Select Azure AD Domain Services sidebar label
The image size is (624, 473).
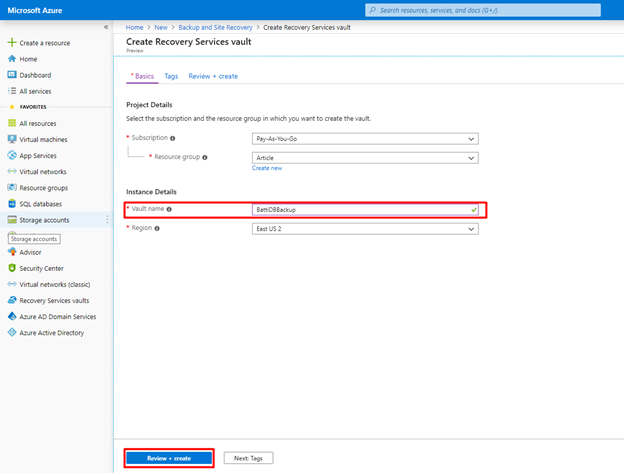58,317
